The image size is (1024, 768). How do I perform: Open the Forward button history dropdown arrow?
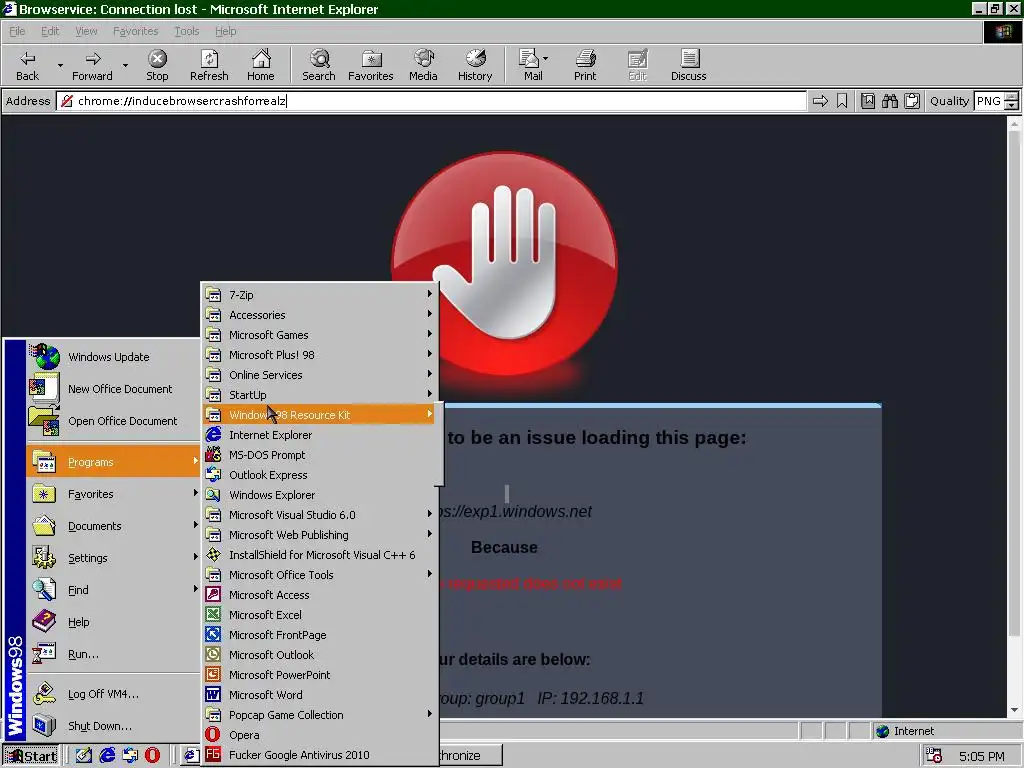coord(125,65)
